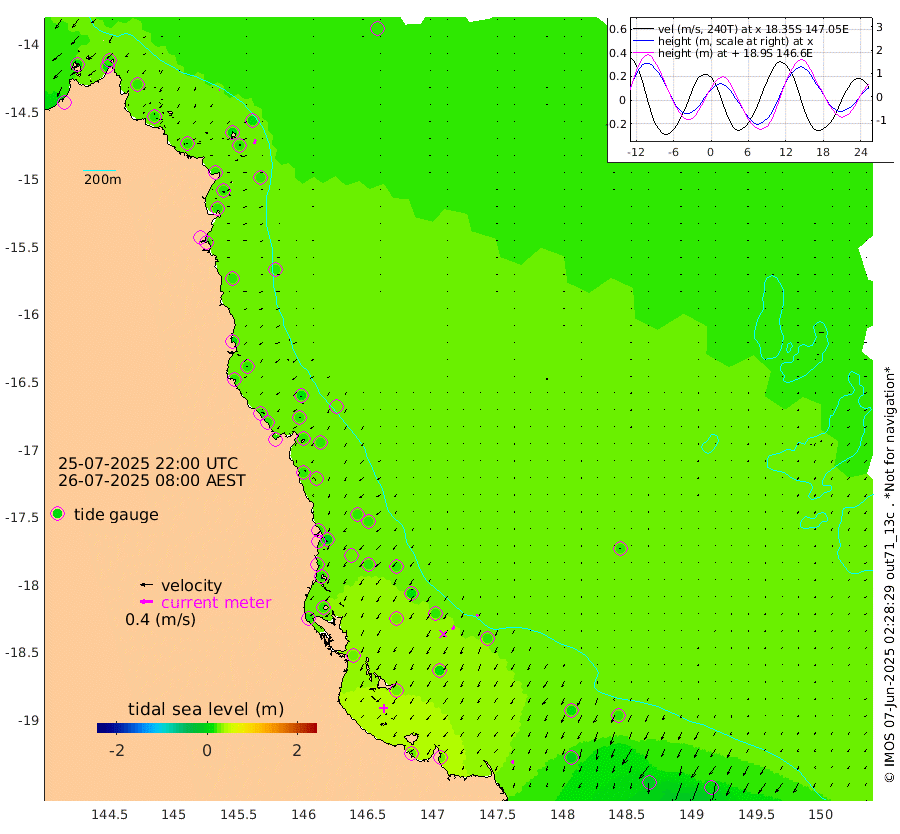Click the '147.5' longitude tick label

click(x=497, y=814)
